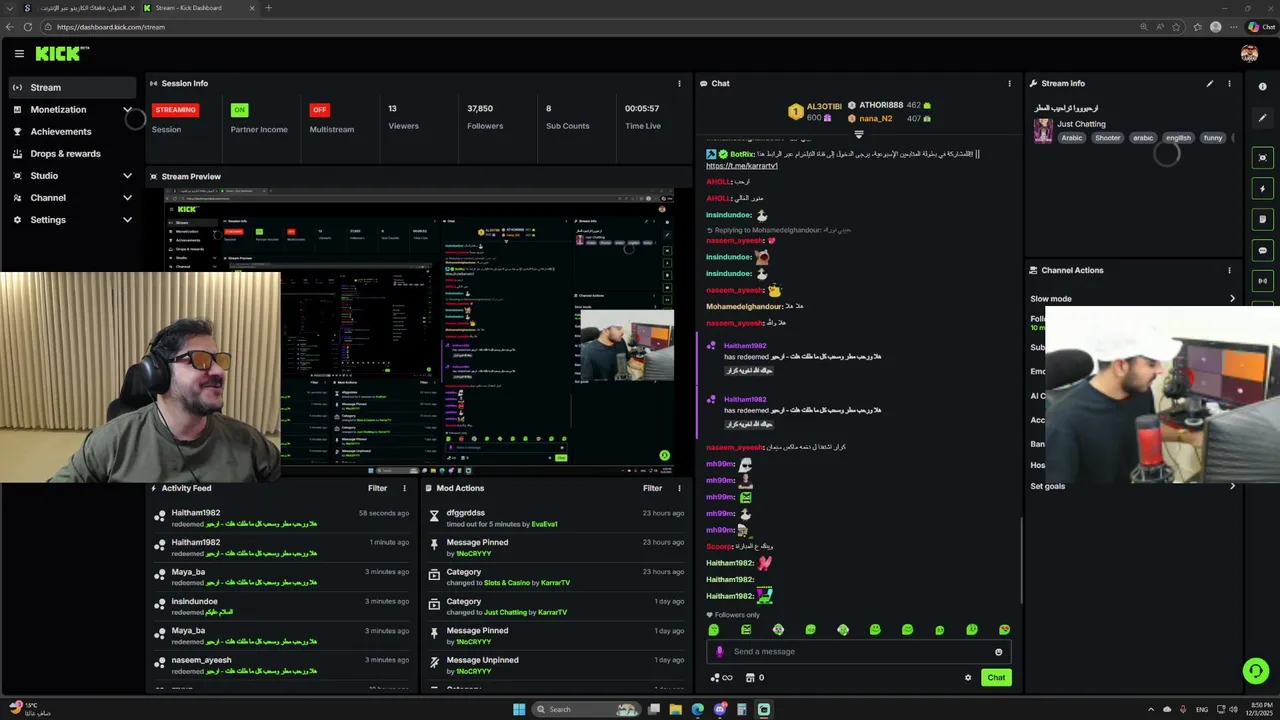Click the info icon in right sidebar
This screenshot has width=1280, height=720.
(1263, 87)
